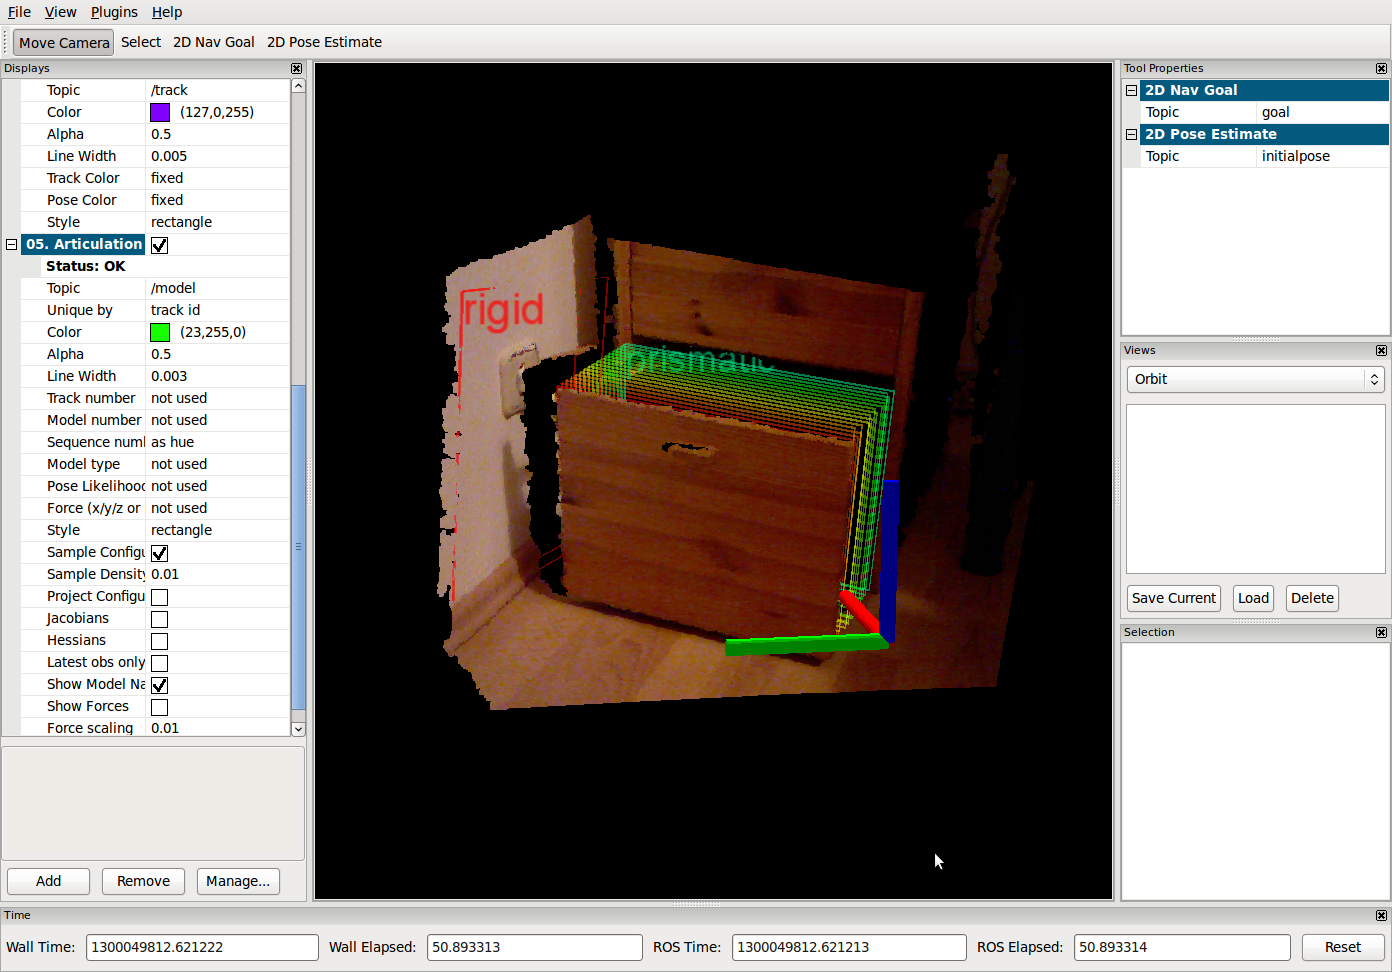Toggle the Jacobians checkbox
This screenshot has height=972, width=1392.
pyautogui.click(x=160, y=619)
